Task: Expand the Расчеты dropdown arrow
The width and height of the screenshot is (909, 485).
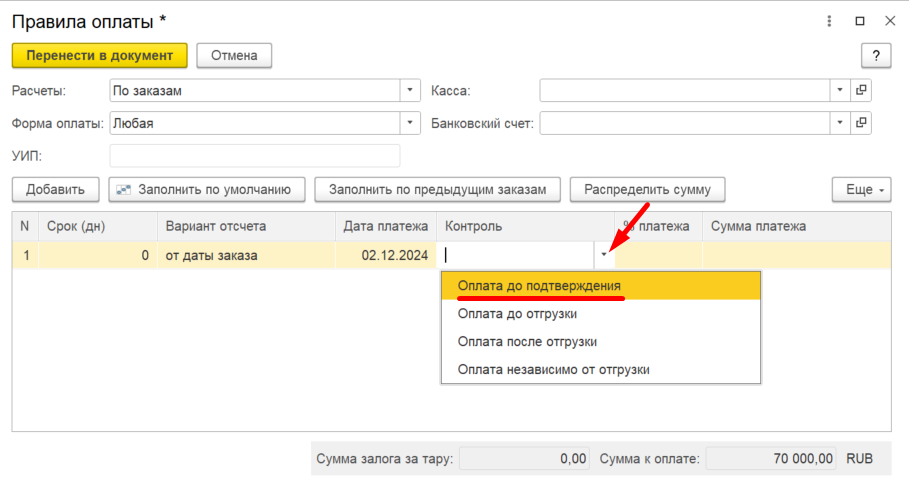Action: click(410, 90)
